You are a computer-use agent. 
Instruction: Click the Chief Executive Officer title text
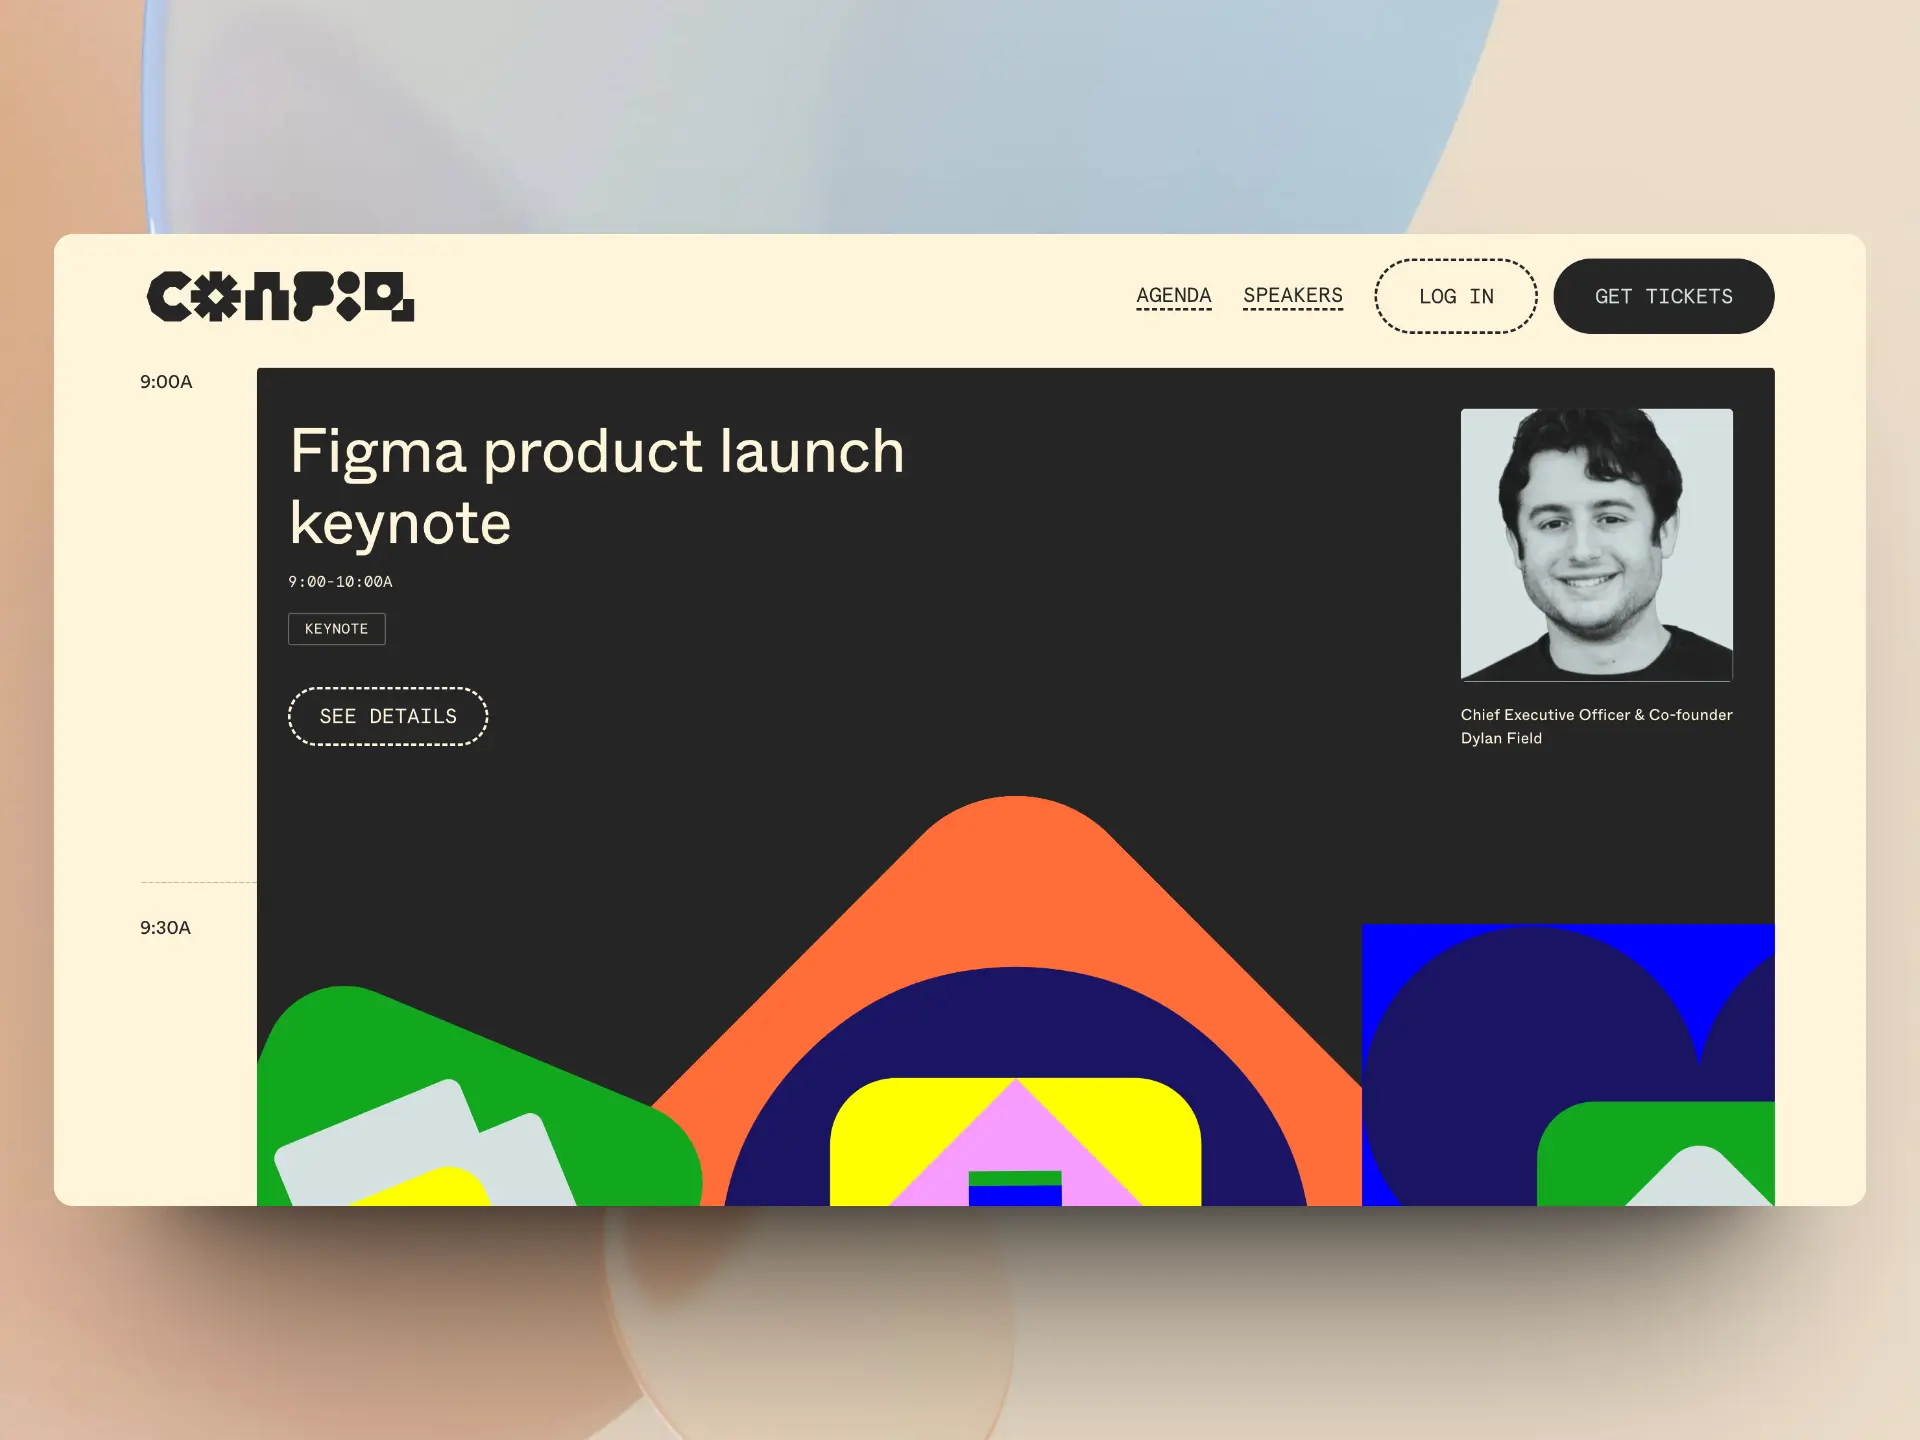[1596, 715]
